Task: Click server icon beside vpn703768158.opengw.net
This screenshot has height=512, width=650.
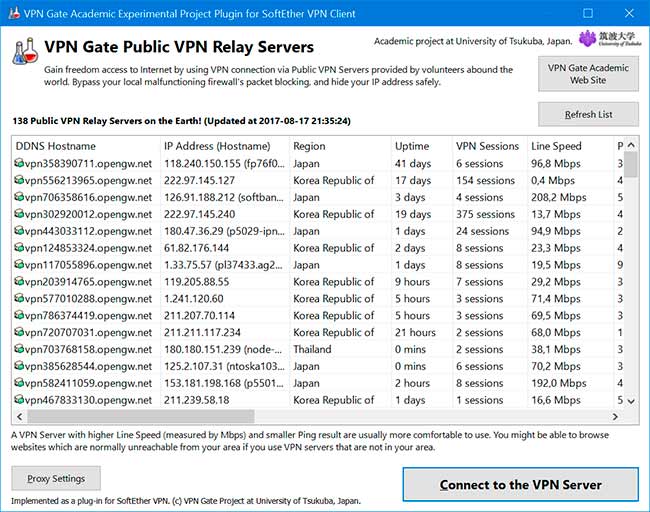Action: 19,349
